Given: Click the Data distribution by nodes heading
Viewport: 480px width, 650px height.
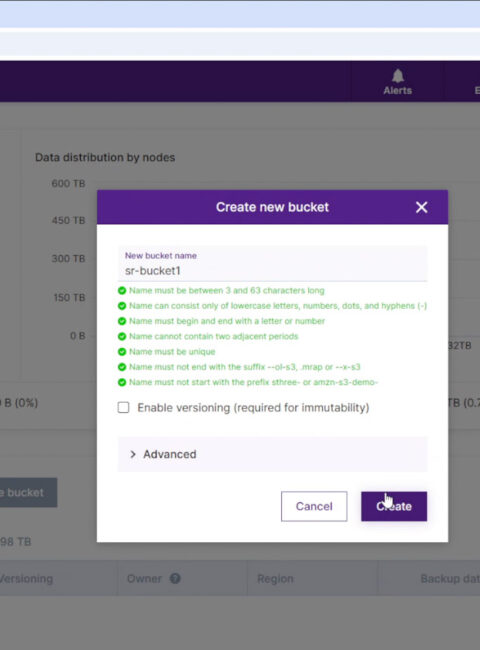Looking at the screenshot, I should pyautogui.click(x=105, y=158).
